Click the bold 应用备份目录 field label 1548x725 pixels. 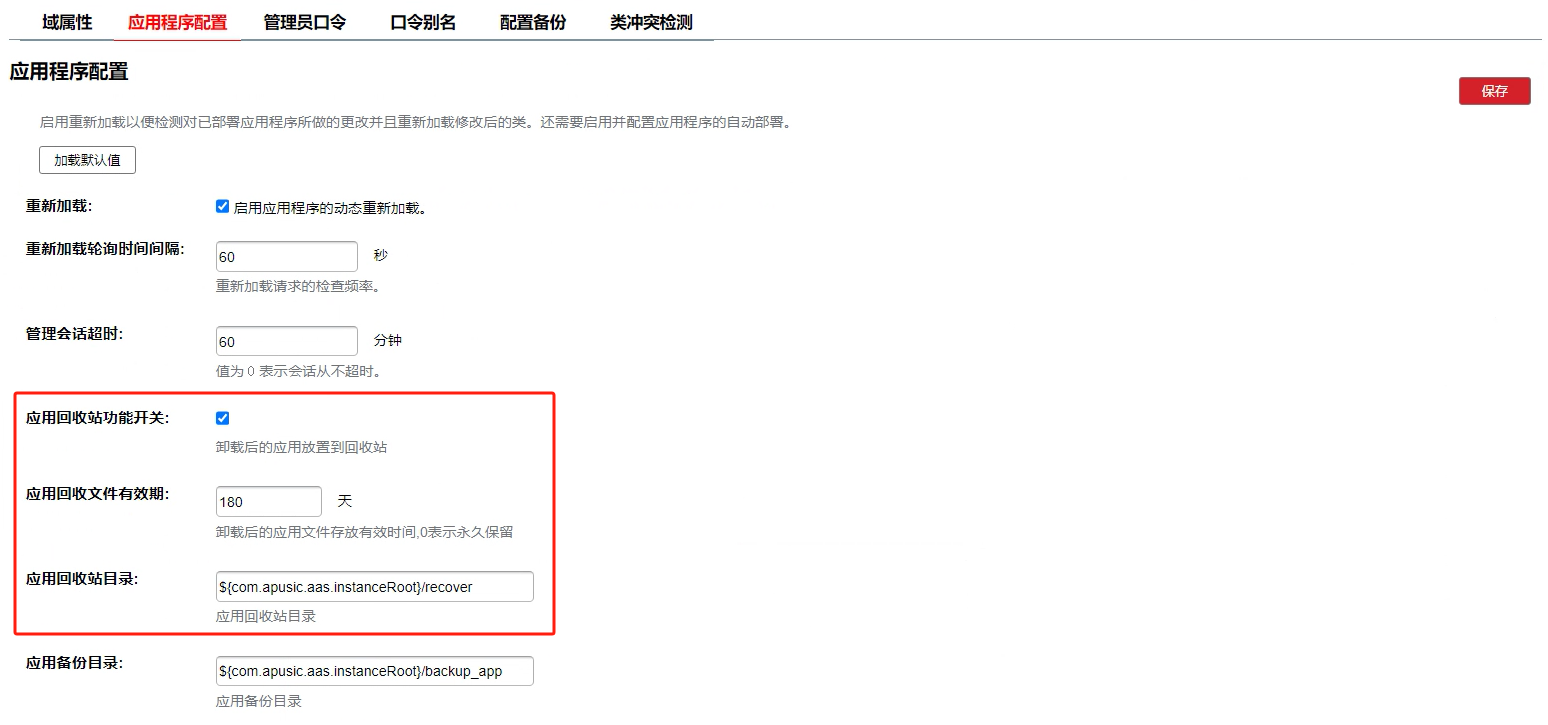(74, 663)
